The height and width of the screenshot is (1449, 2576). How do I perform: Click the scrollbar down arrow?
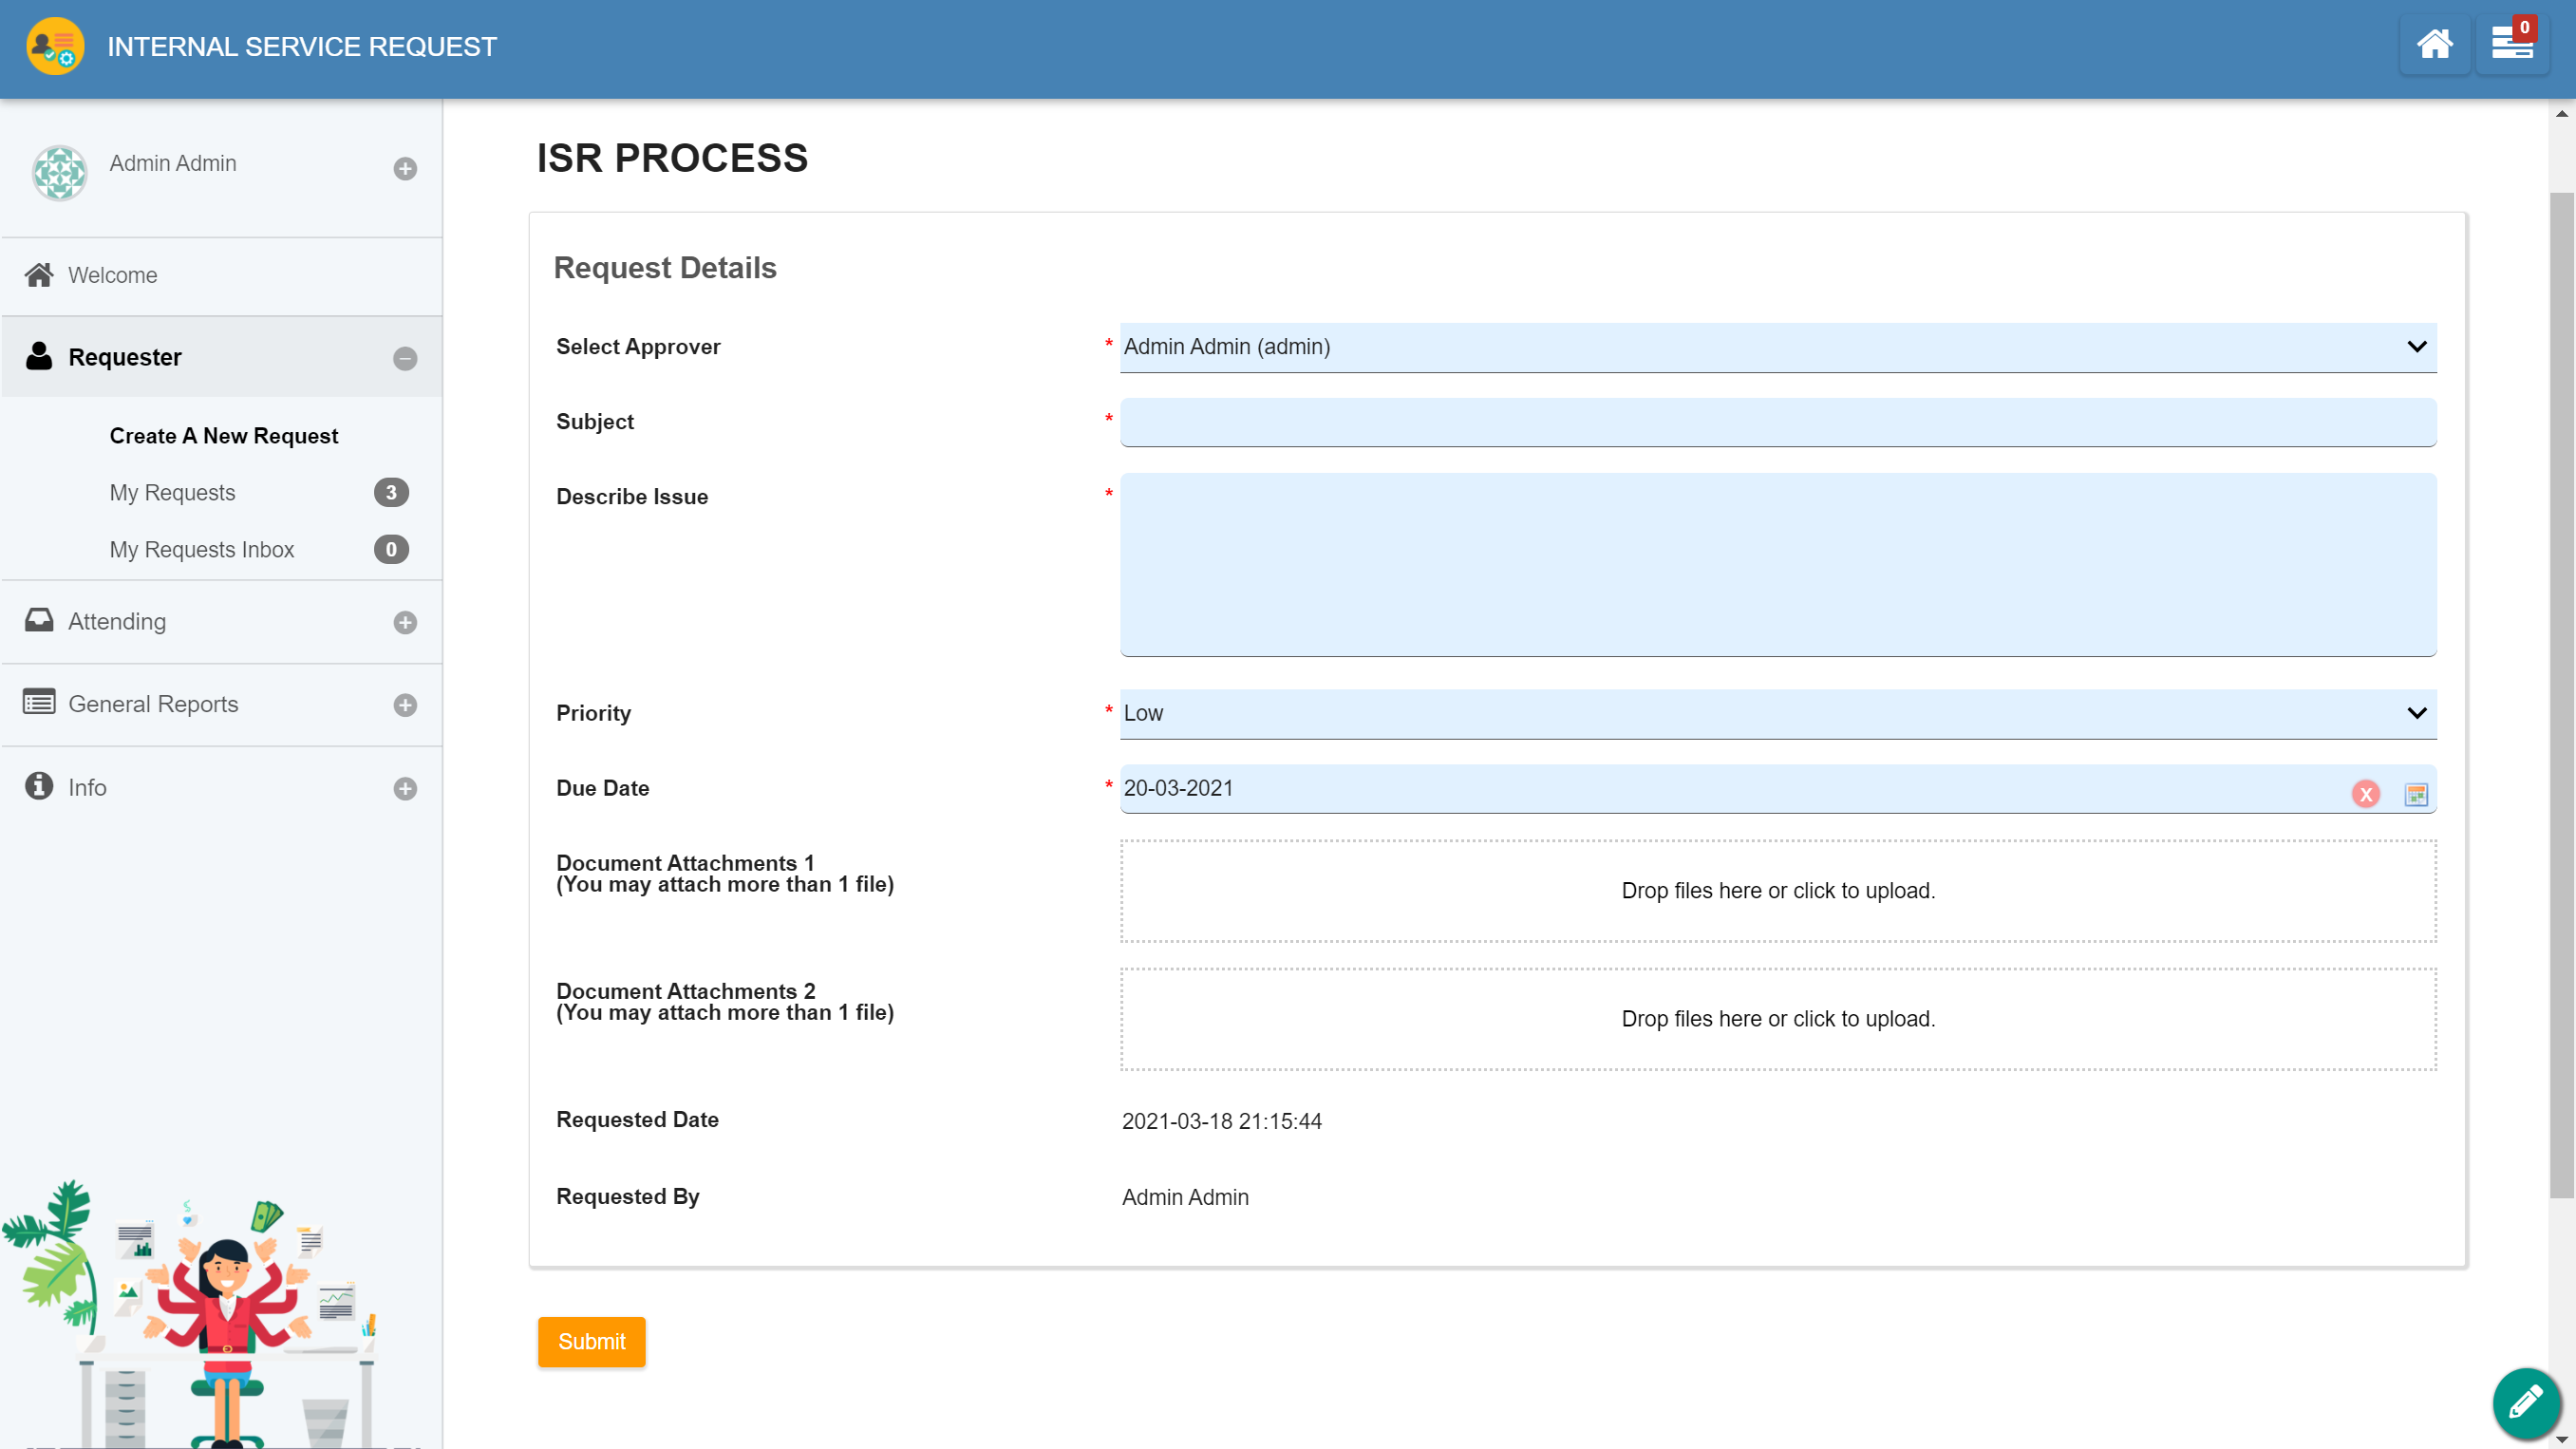tap(2561, 1439)
